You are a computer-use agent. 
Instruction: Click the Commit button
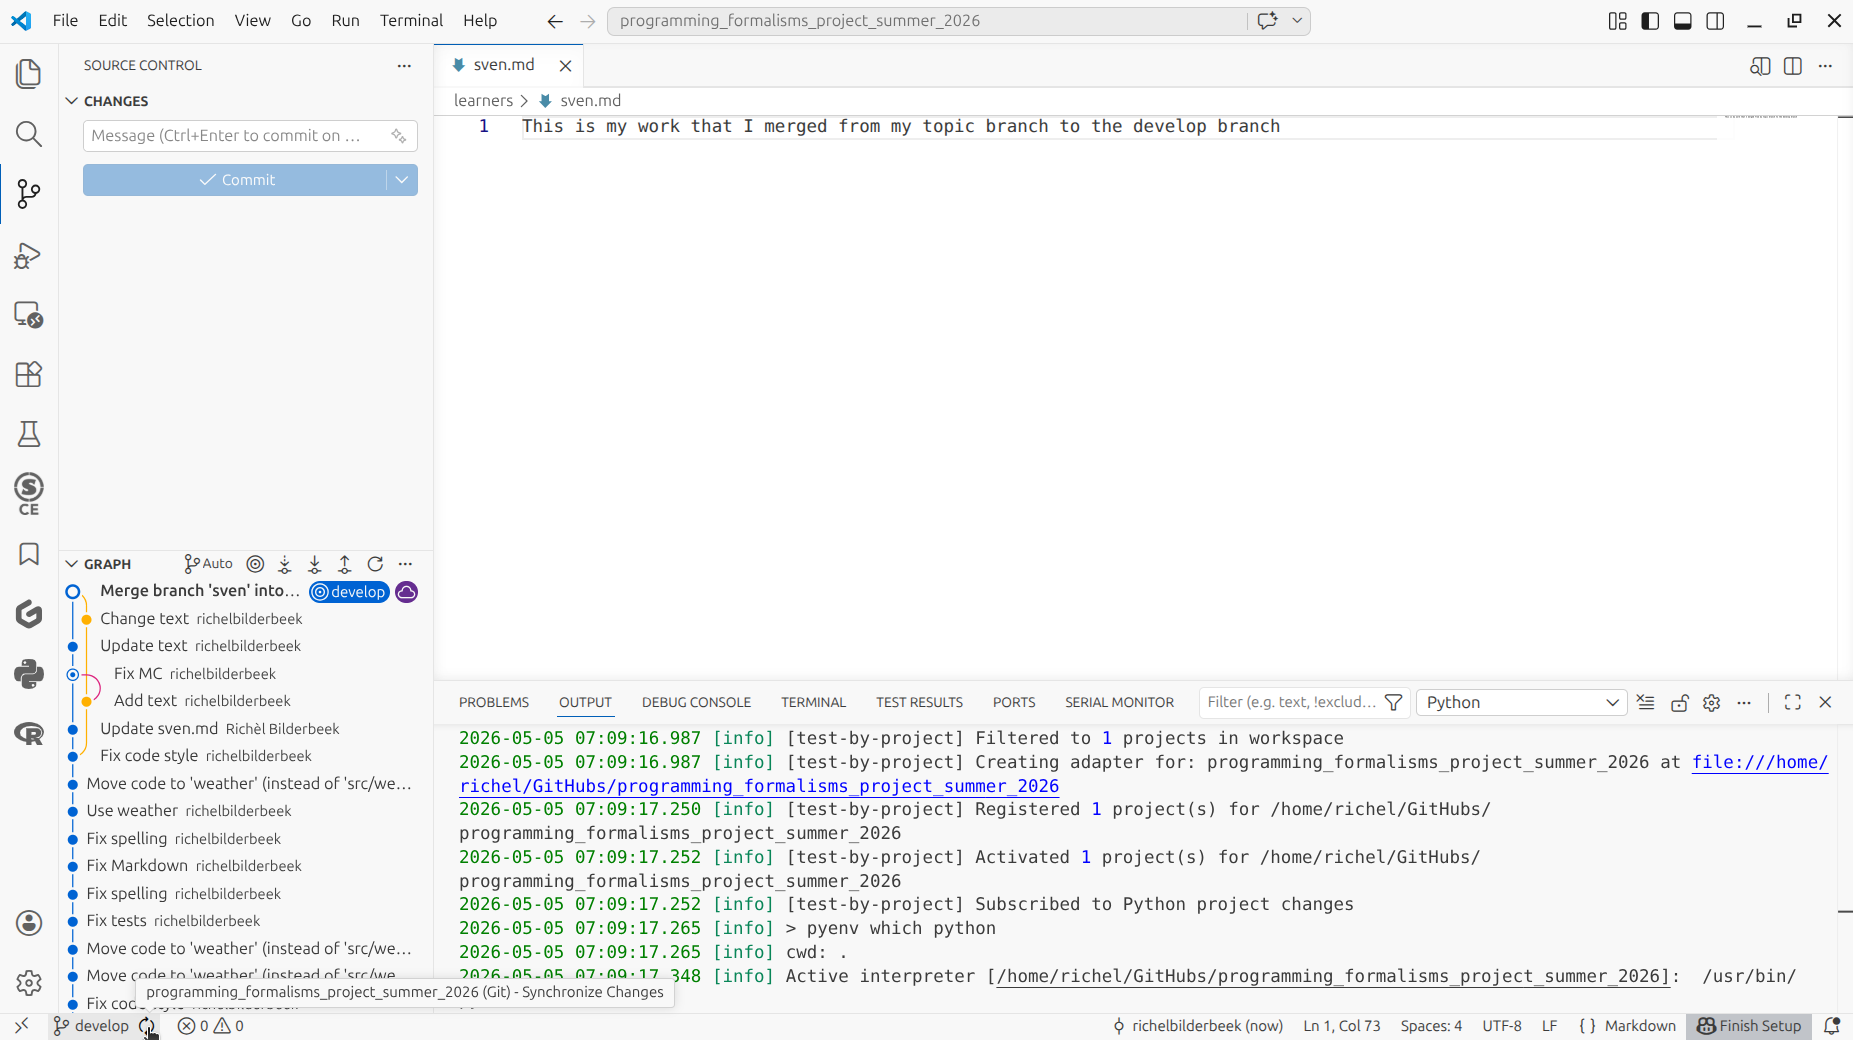pos(236,180)
